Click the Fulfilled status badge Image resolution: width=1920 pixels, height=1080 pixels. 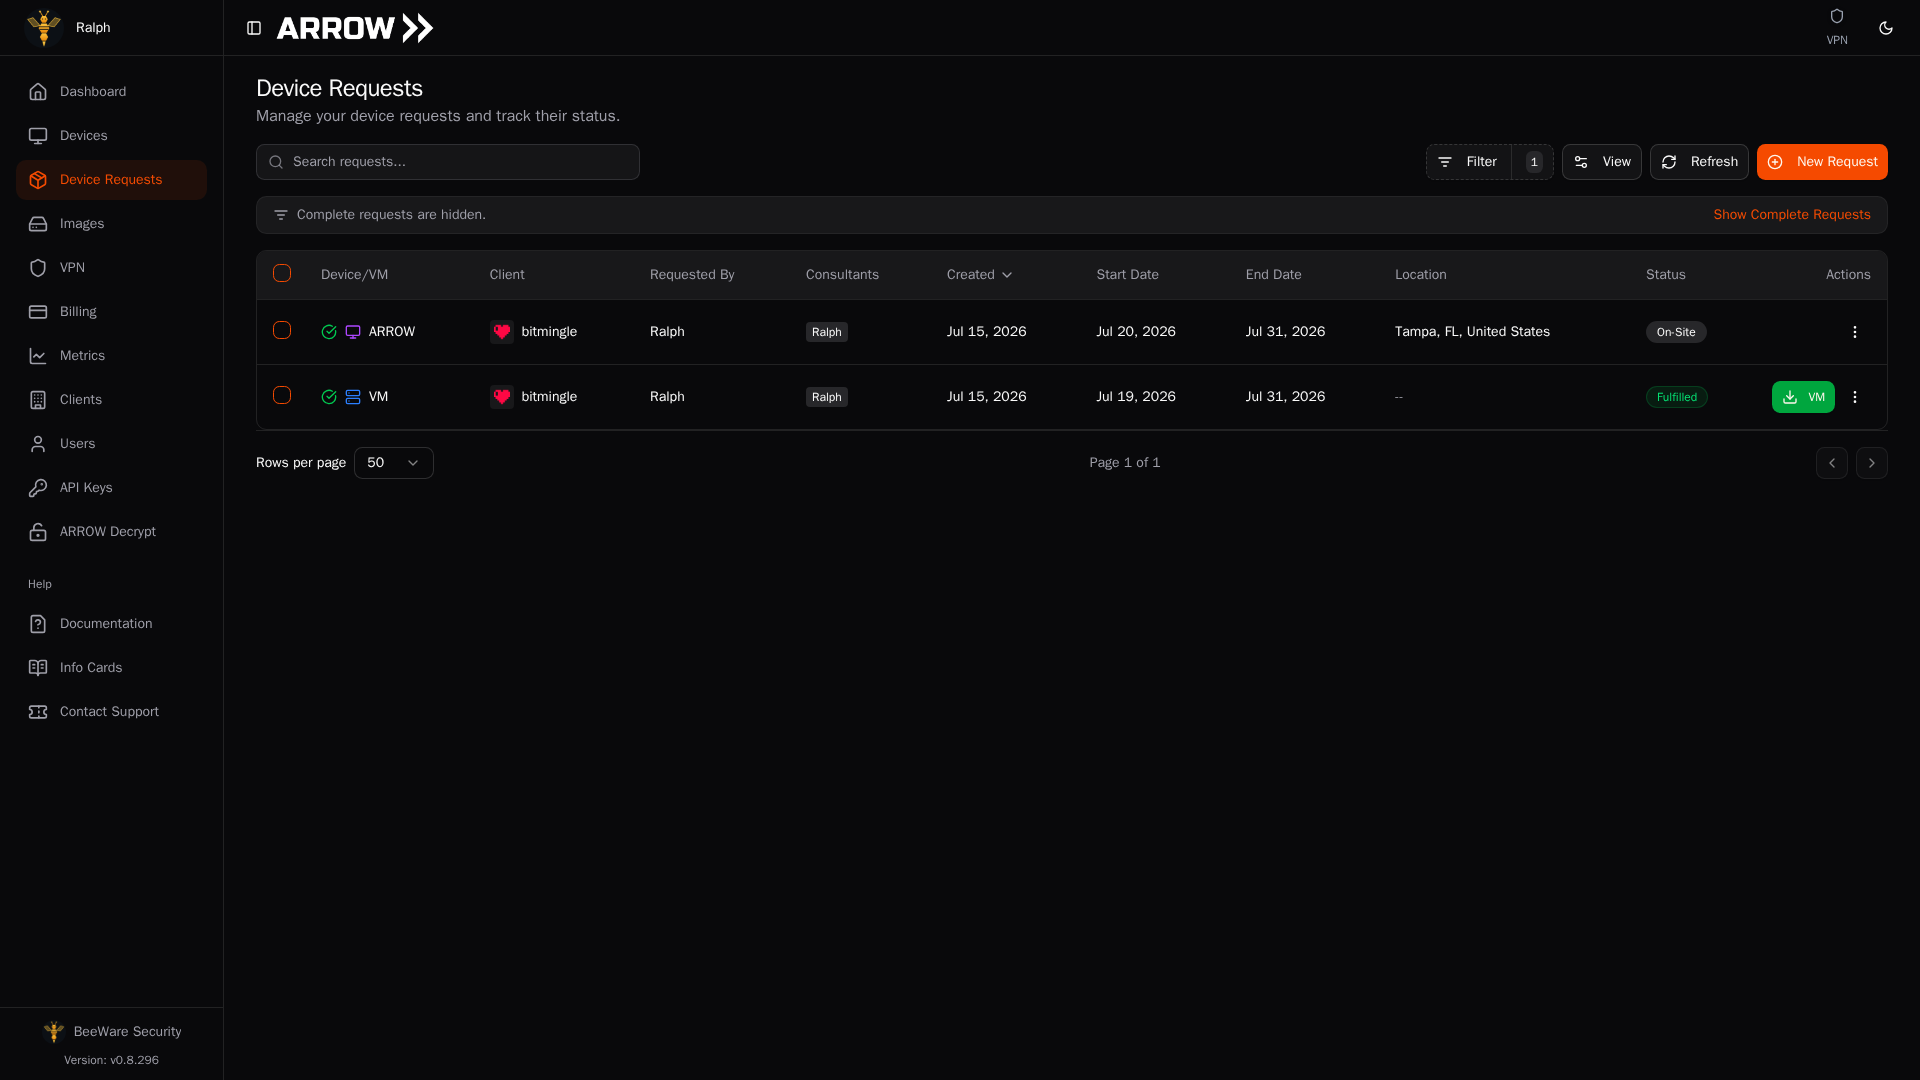1677,397
